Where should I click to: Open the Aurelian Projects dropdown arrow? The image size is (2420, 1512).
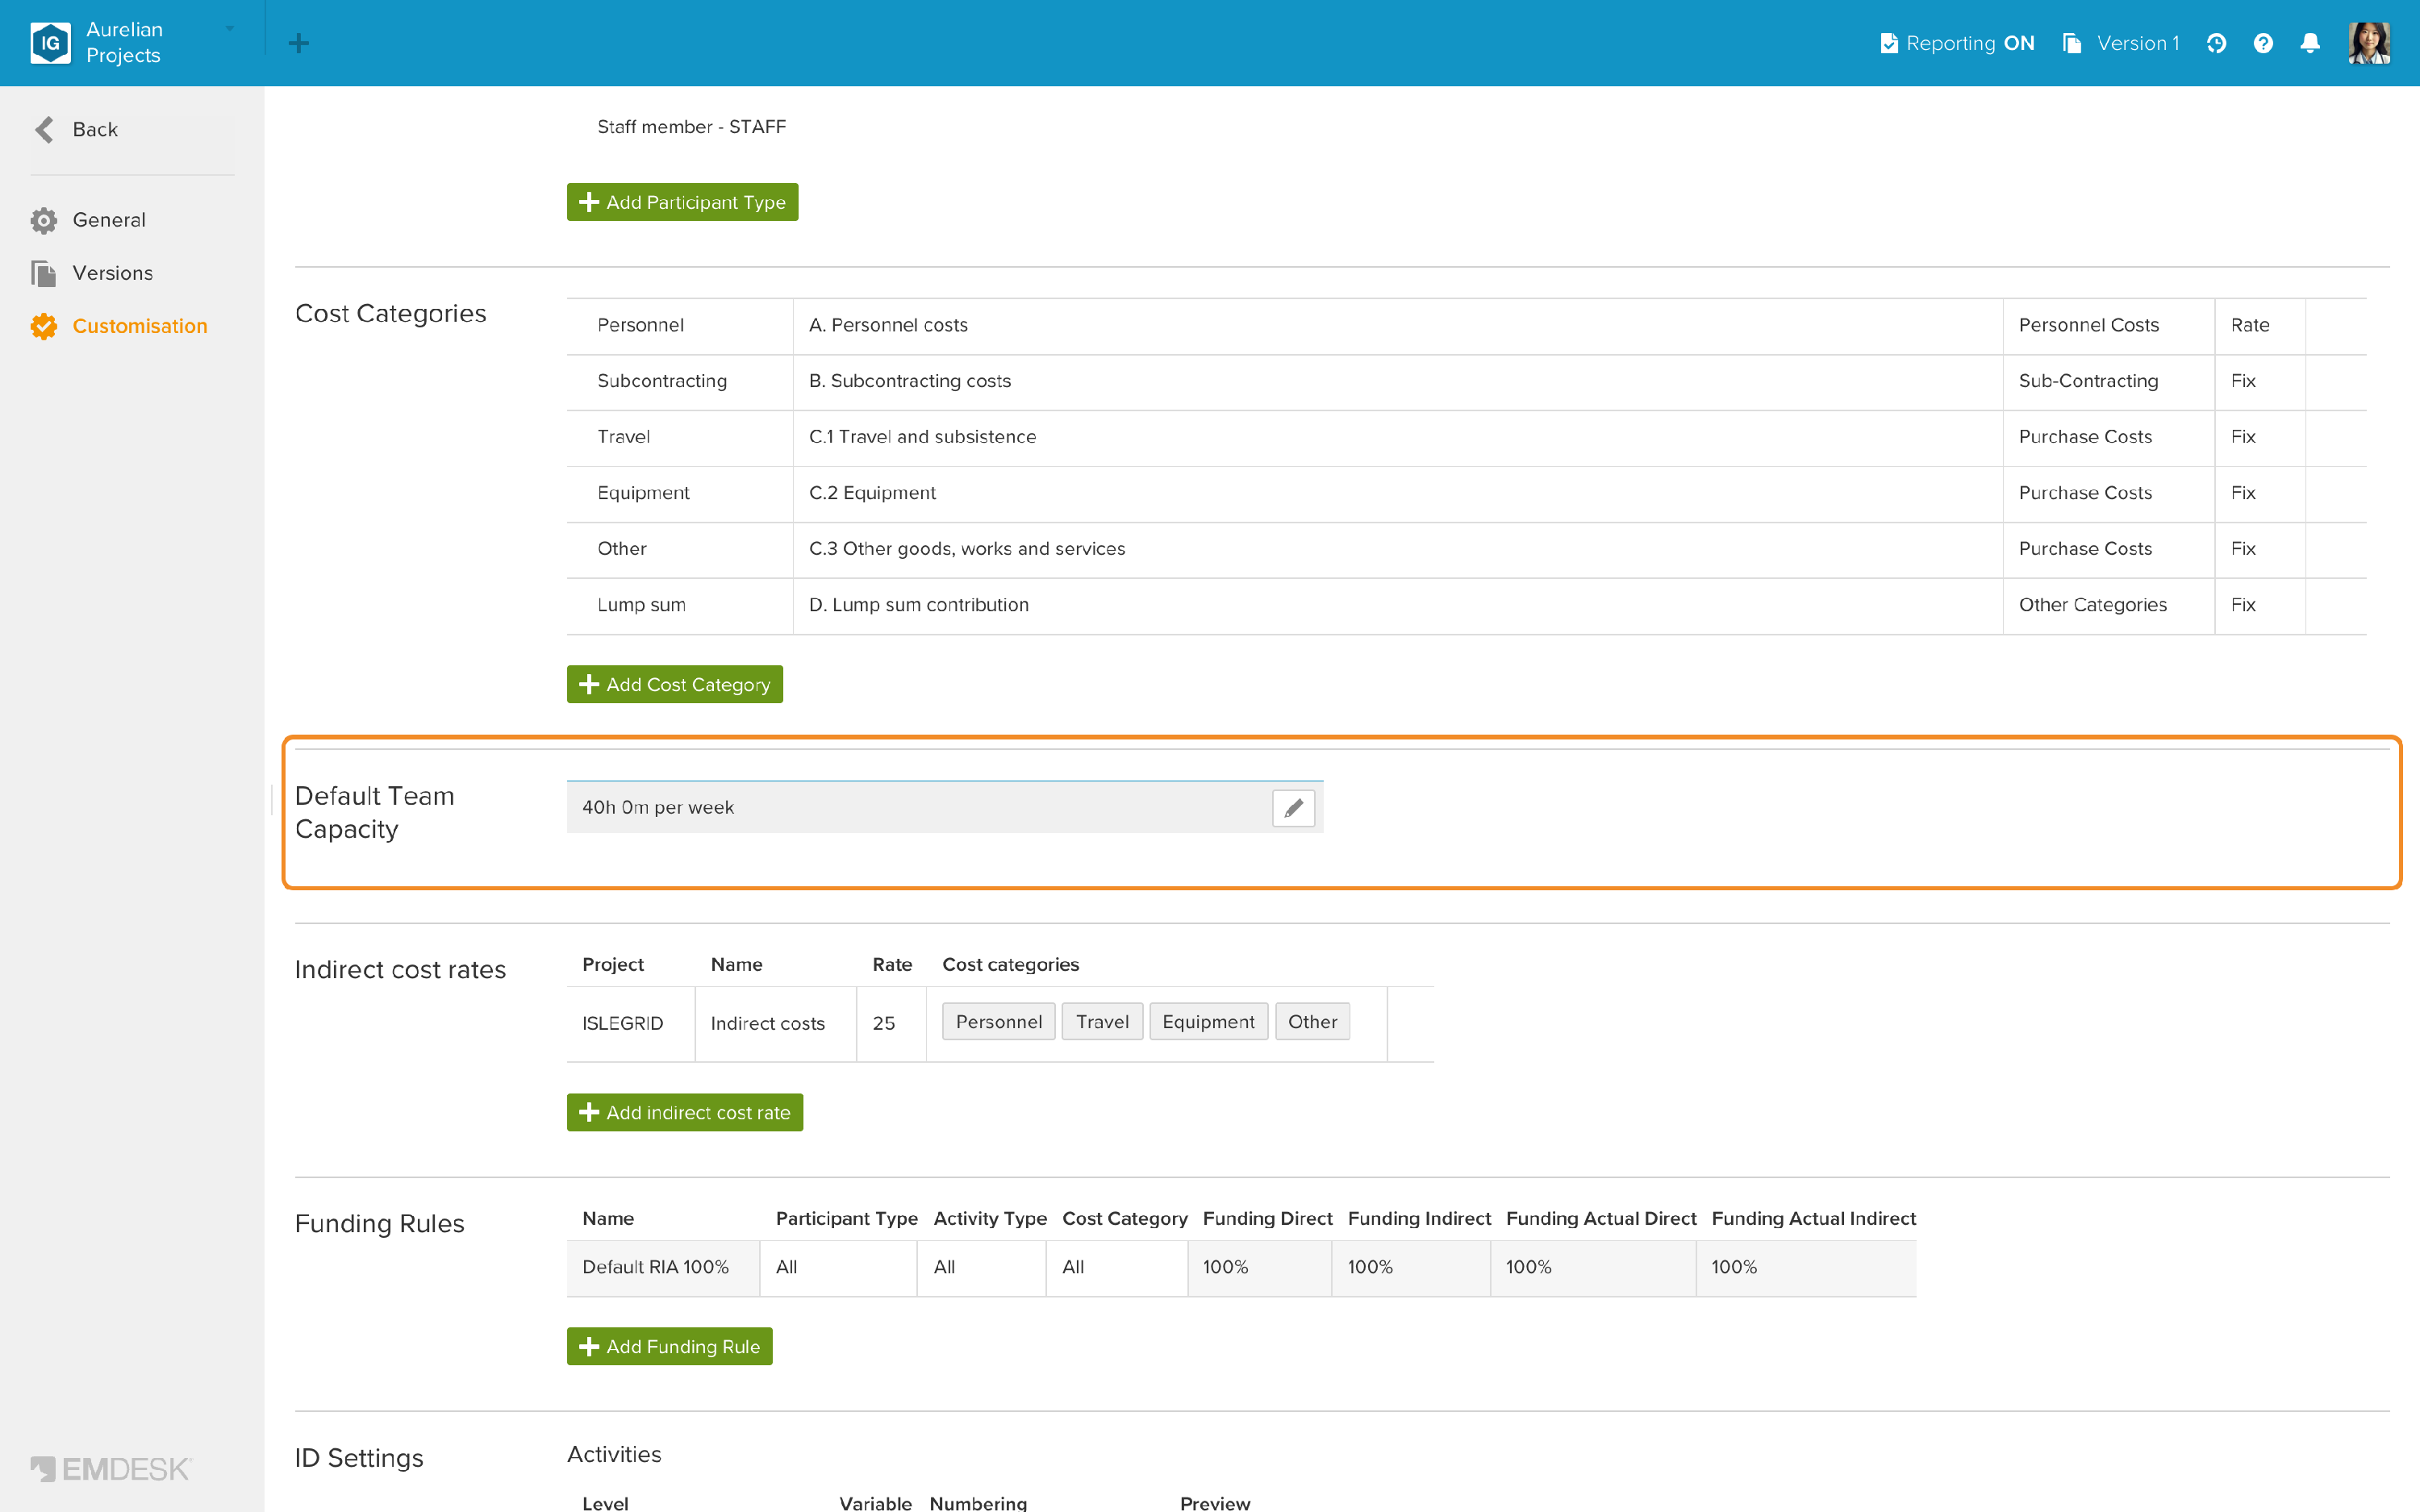tap(230, 29)
